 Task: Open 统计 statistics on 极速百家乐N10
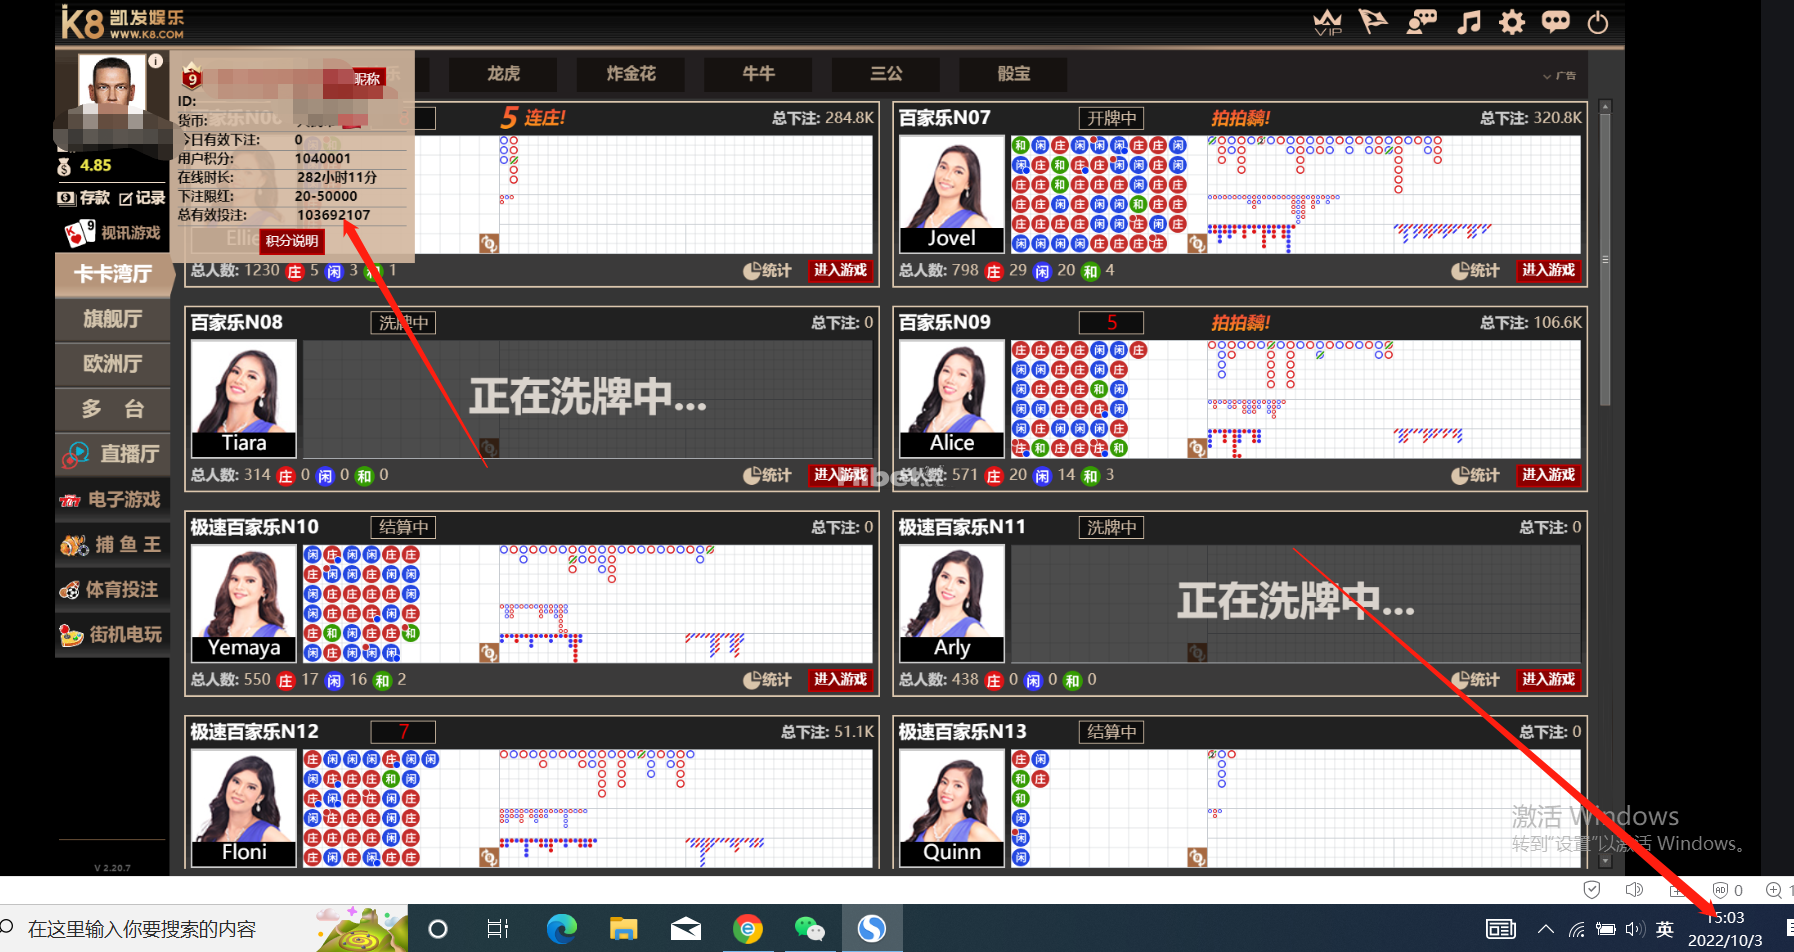(767, 680)
